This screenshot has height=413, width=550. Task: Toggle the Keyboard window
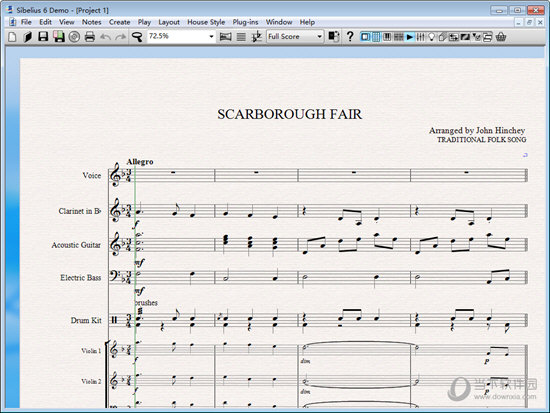coord(387,36)
